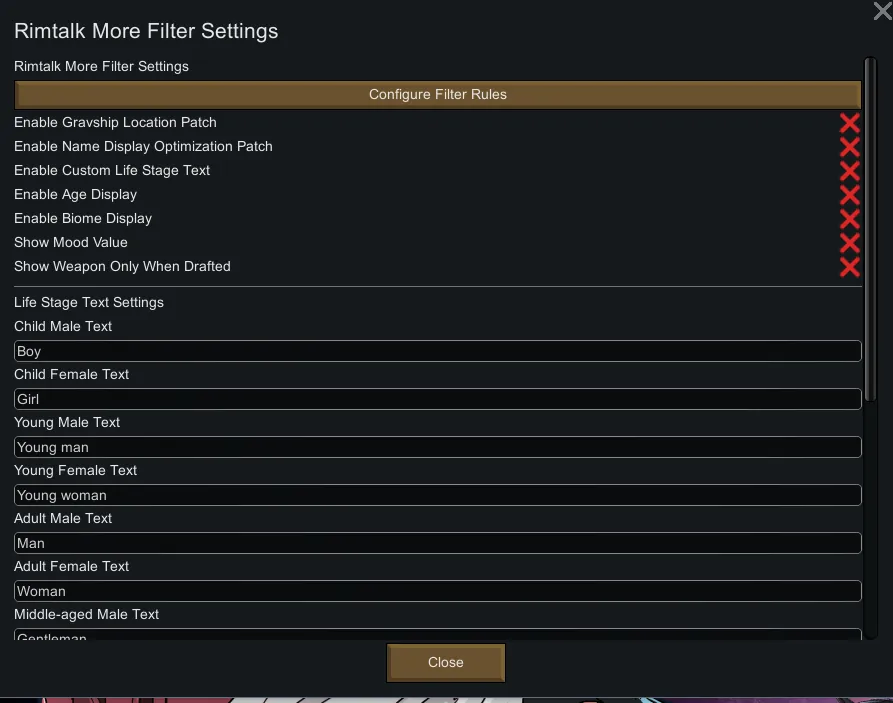Toggle Show Weapon Only When Drafted

(x=849, y=267)
